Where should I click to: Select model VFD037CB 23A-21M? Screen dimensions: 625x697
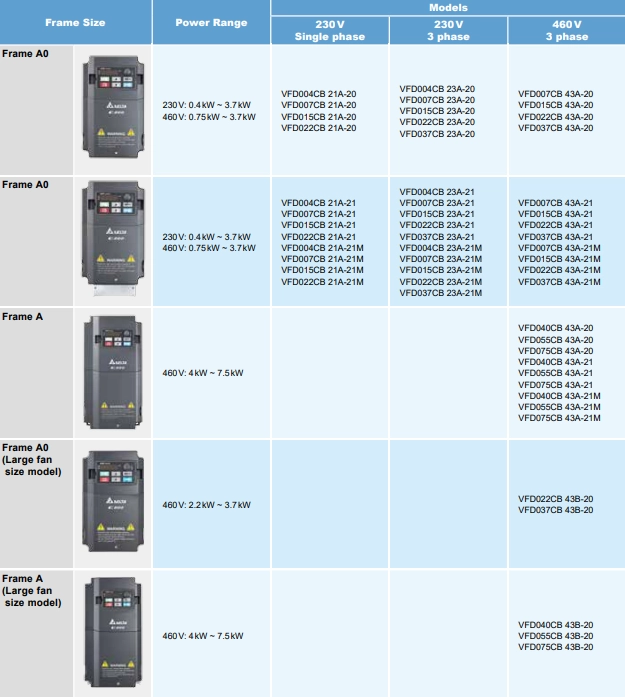click(441, 293)
